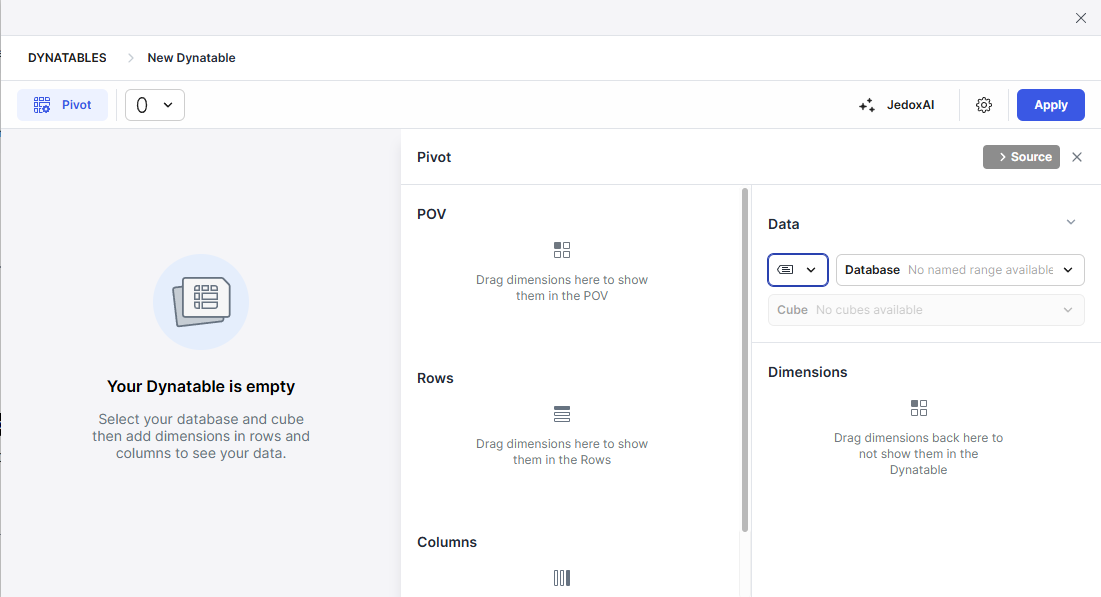
Task: Open the zero value dropdown in toolbar
Action: 155,105
